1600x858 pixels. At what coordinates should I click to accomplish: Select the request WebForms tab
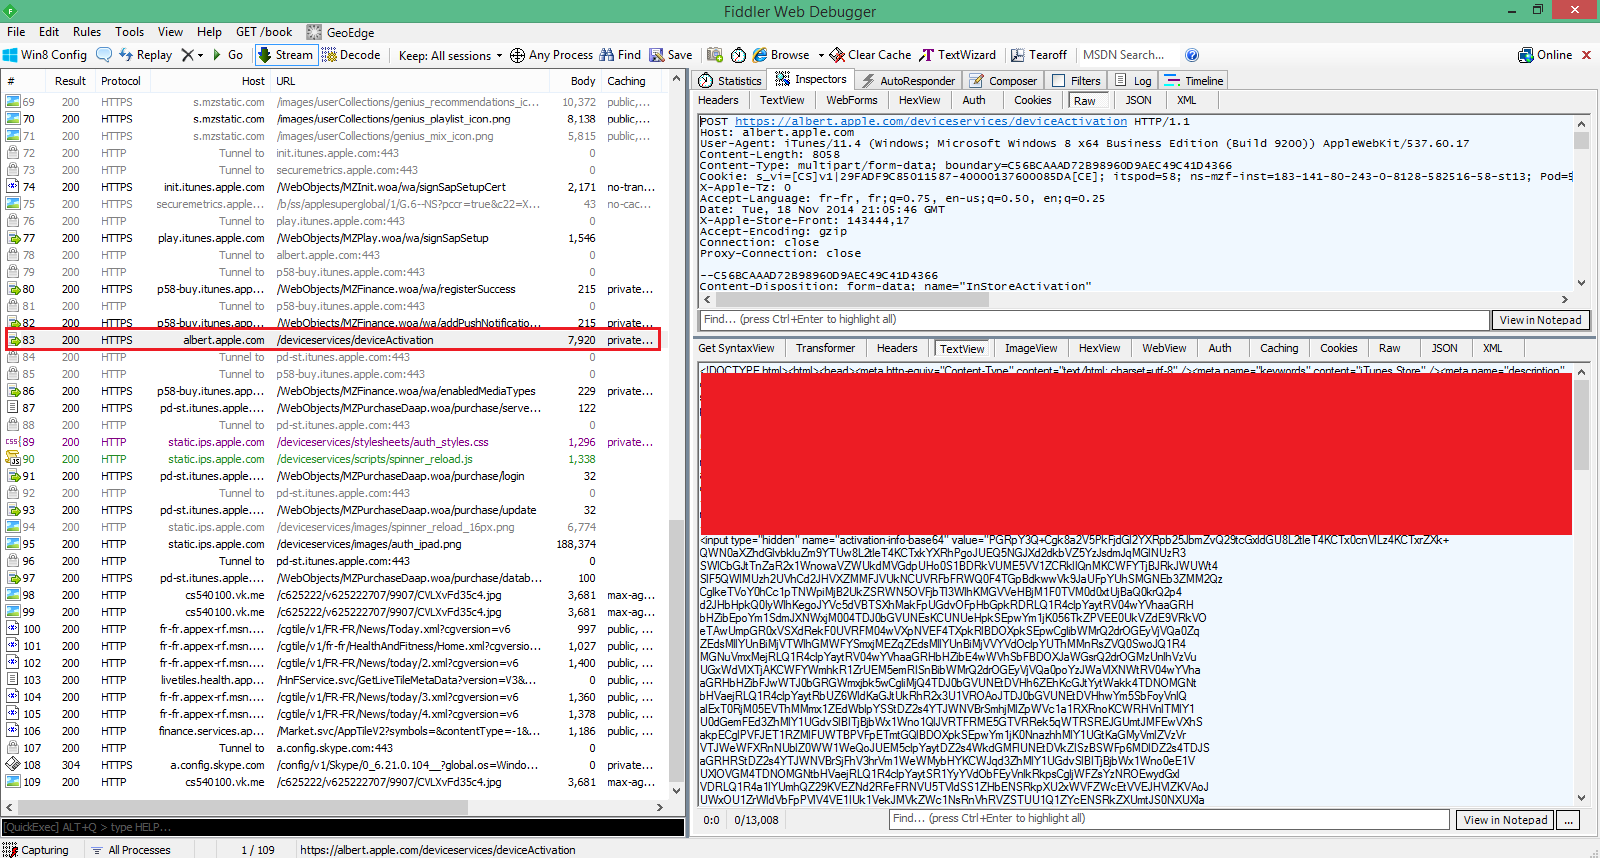[x=852, y=100]
